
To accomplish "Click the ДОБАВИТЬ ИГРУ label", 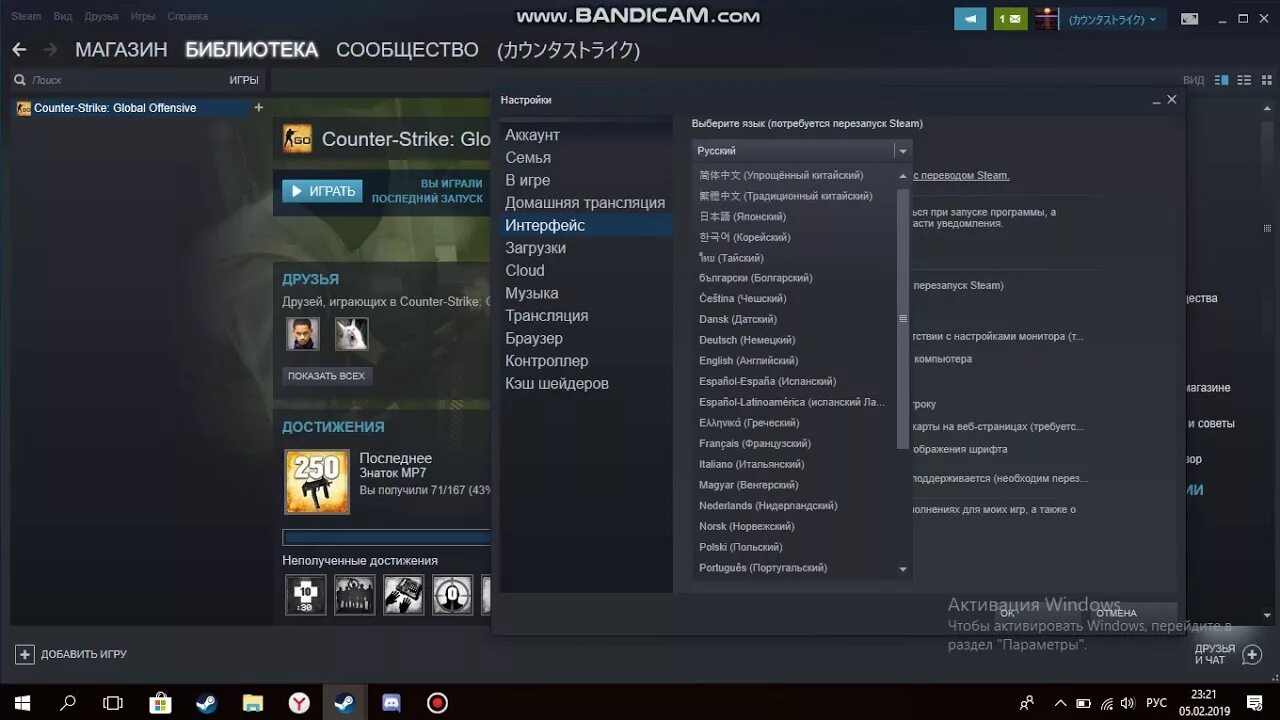I will coord(84,654).
